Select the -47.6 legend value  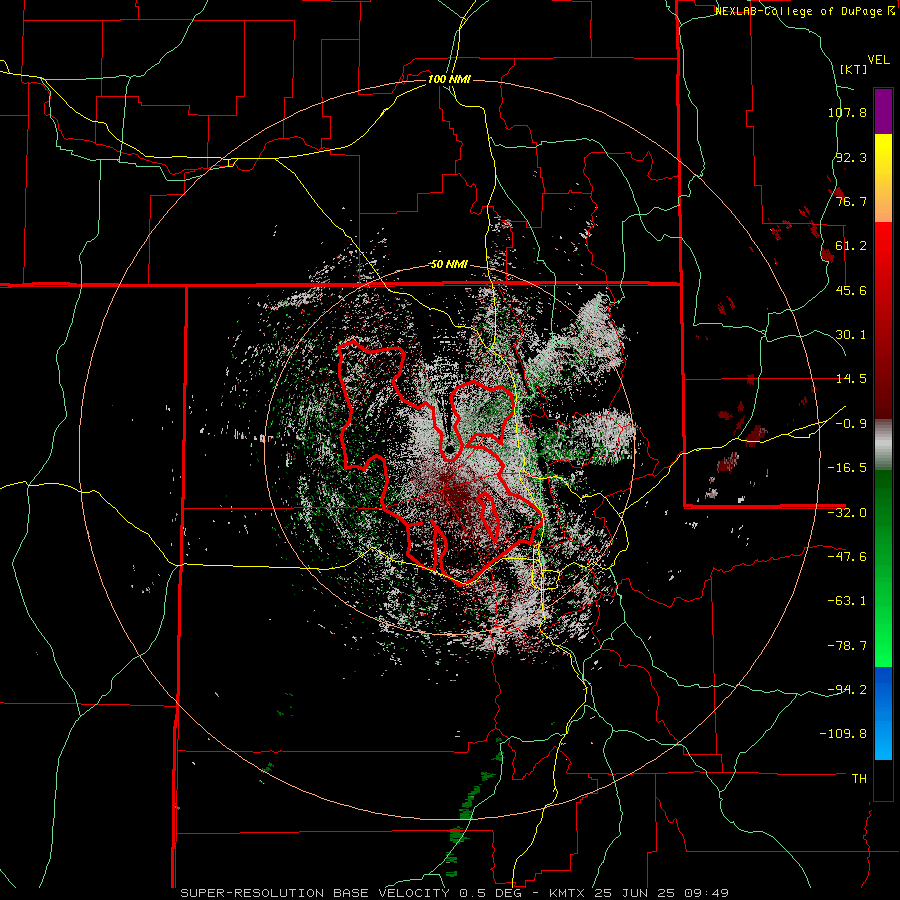[847, 557]
